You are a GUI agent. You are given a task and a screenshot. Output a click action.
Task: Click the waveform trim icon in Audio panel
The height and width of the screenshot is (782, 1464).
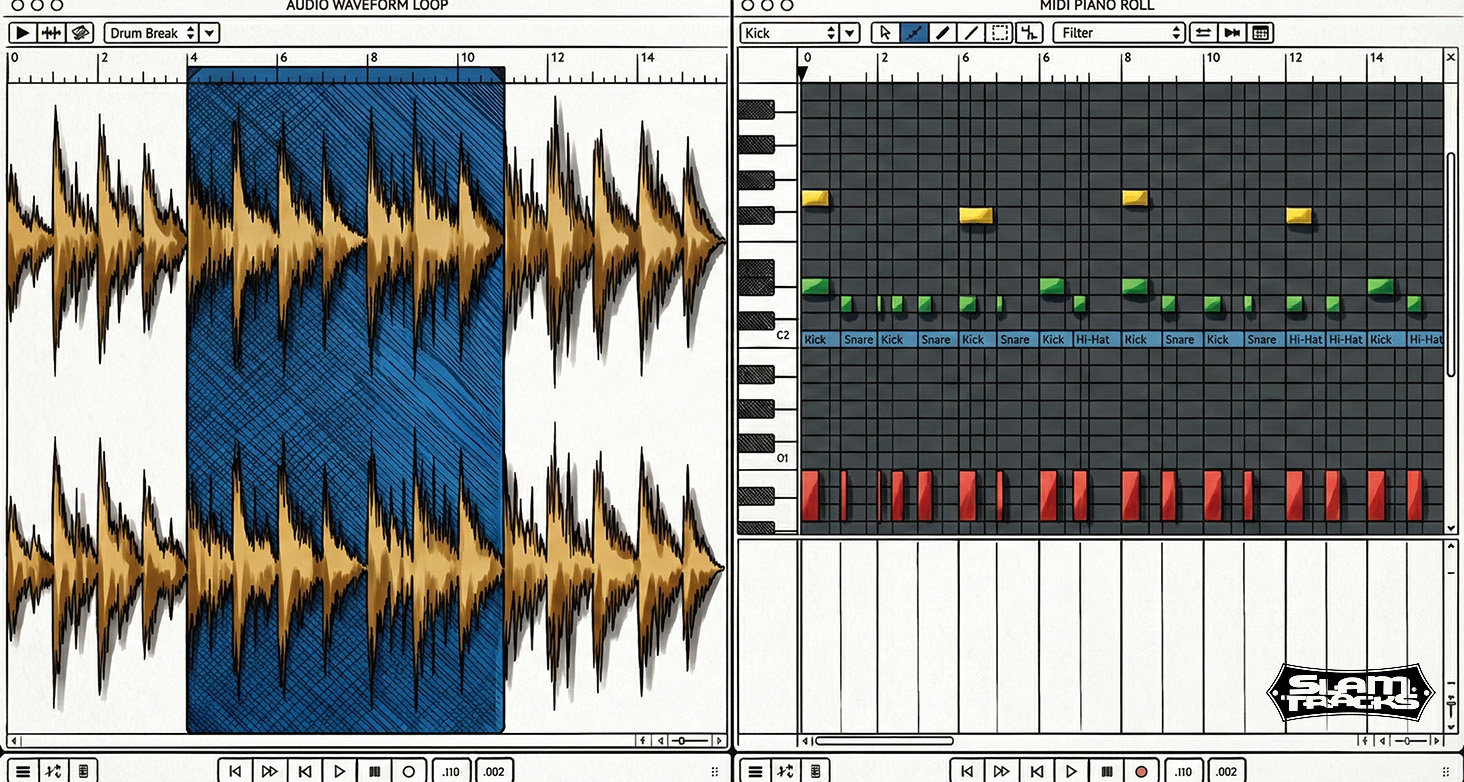pos(50,33)
